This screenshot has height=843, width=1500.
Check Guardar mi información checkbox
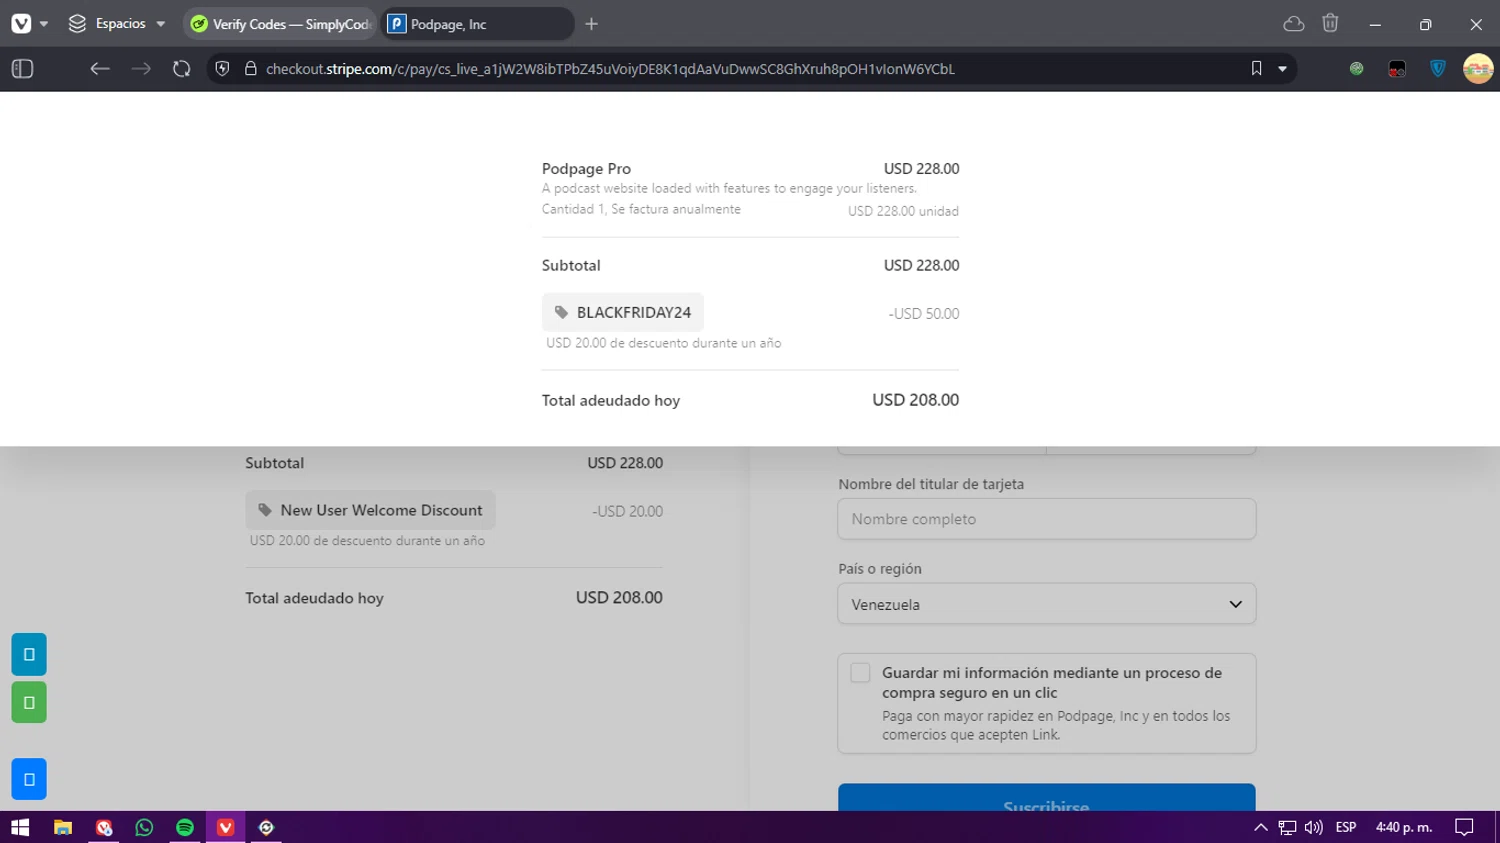tap(860, 673)
